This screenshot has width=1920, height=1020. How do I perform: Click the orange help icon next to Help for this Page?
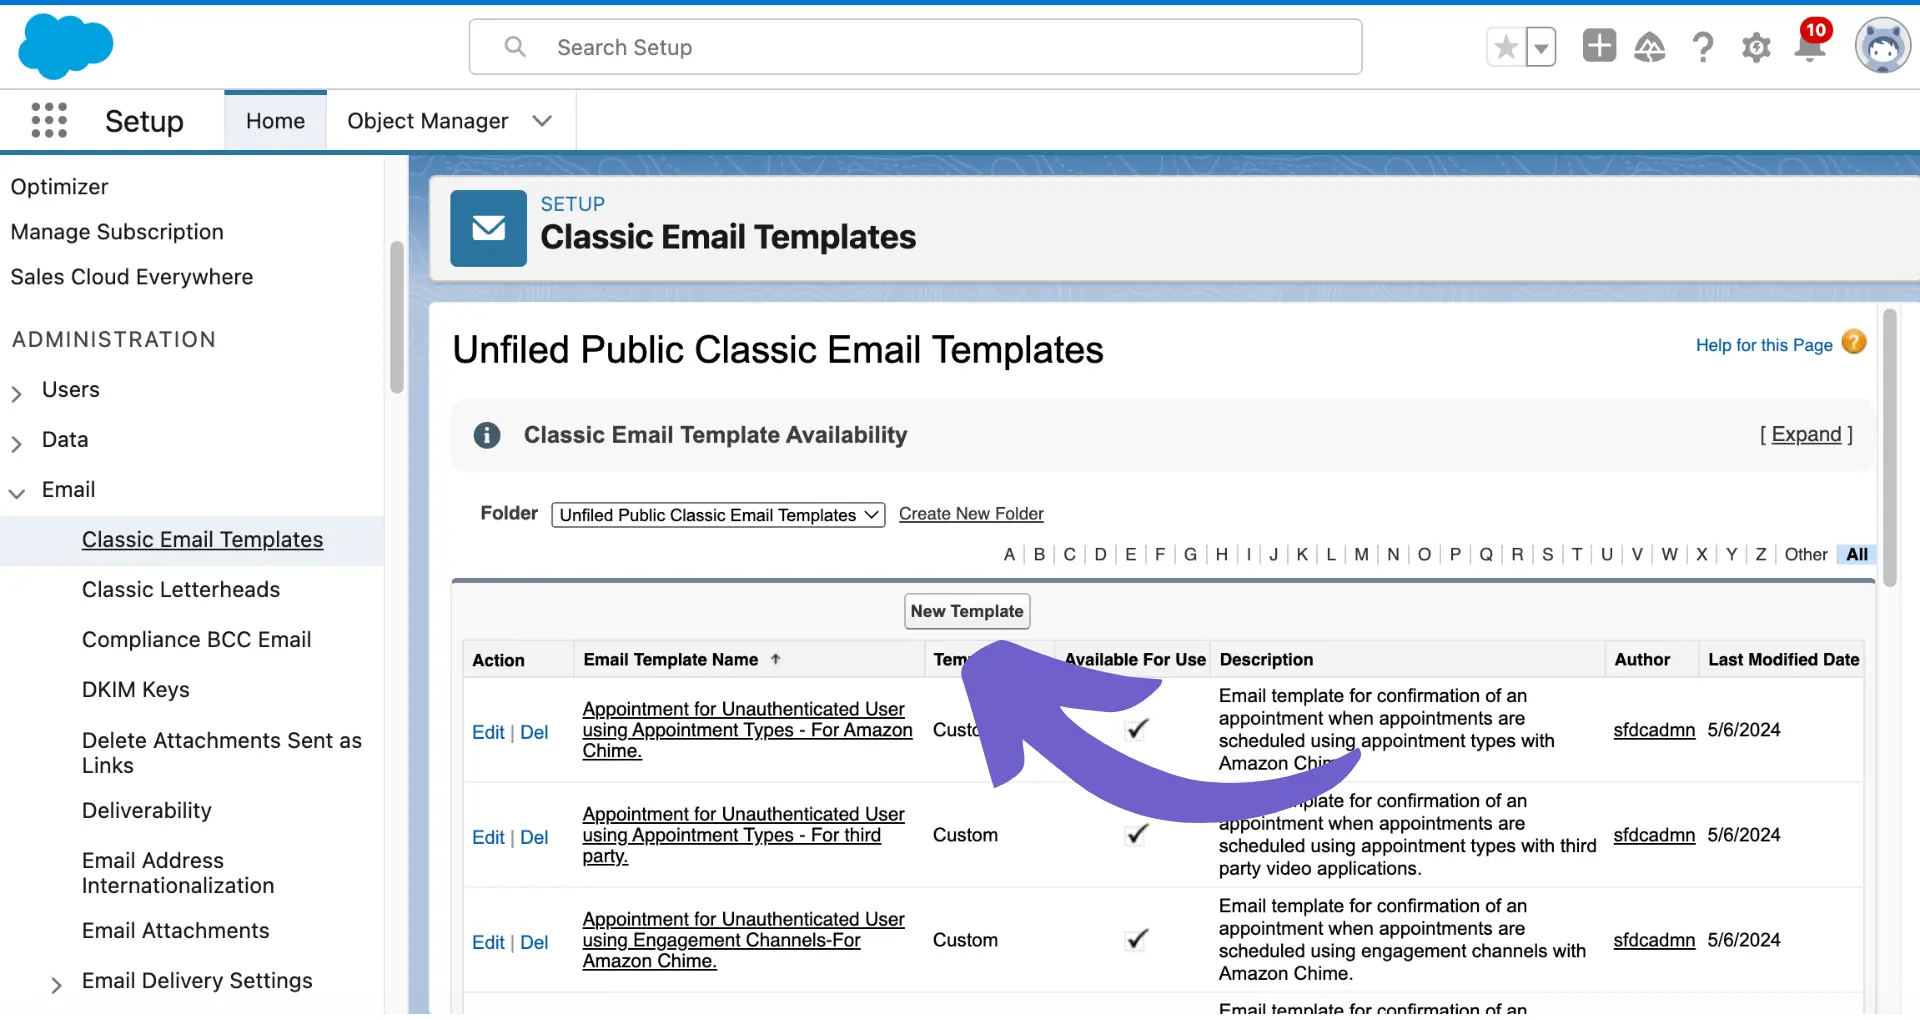click(1854, 343)
